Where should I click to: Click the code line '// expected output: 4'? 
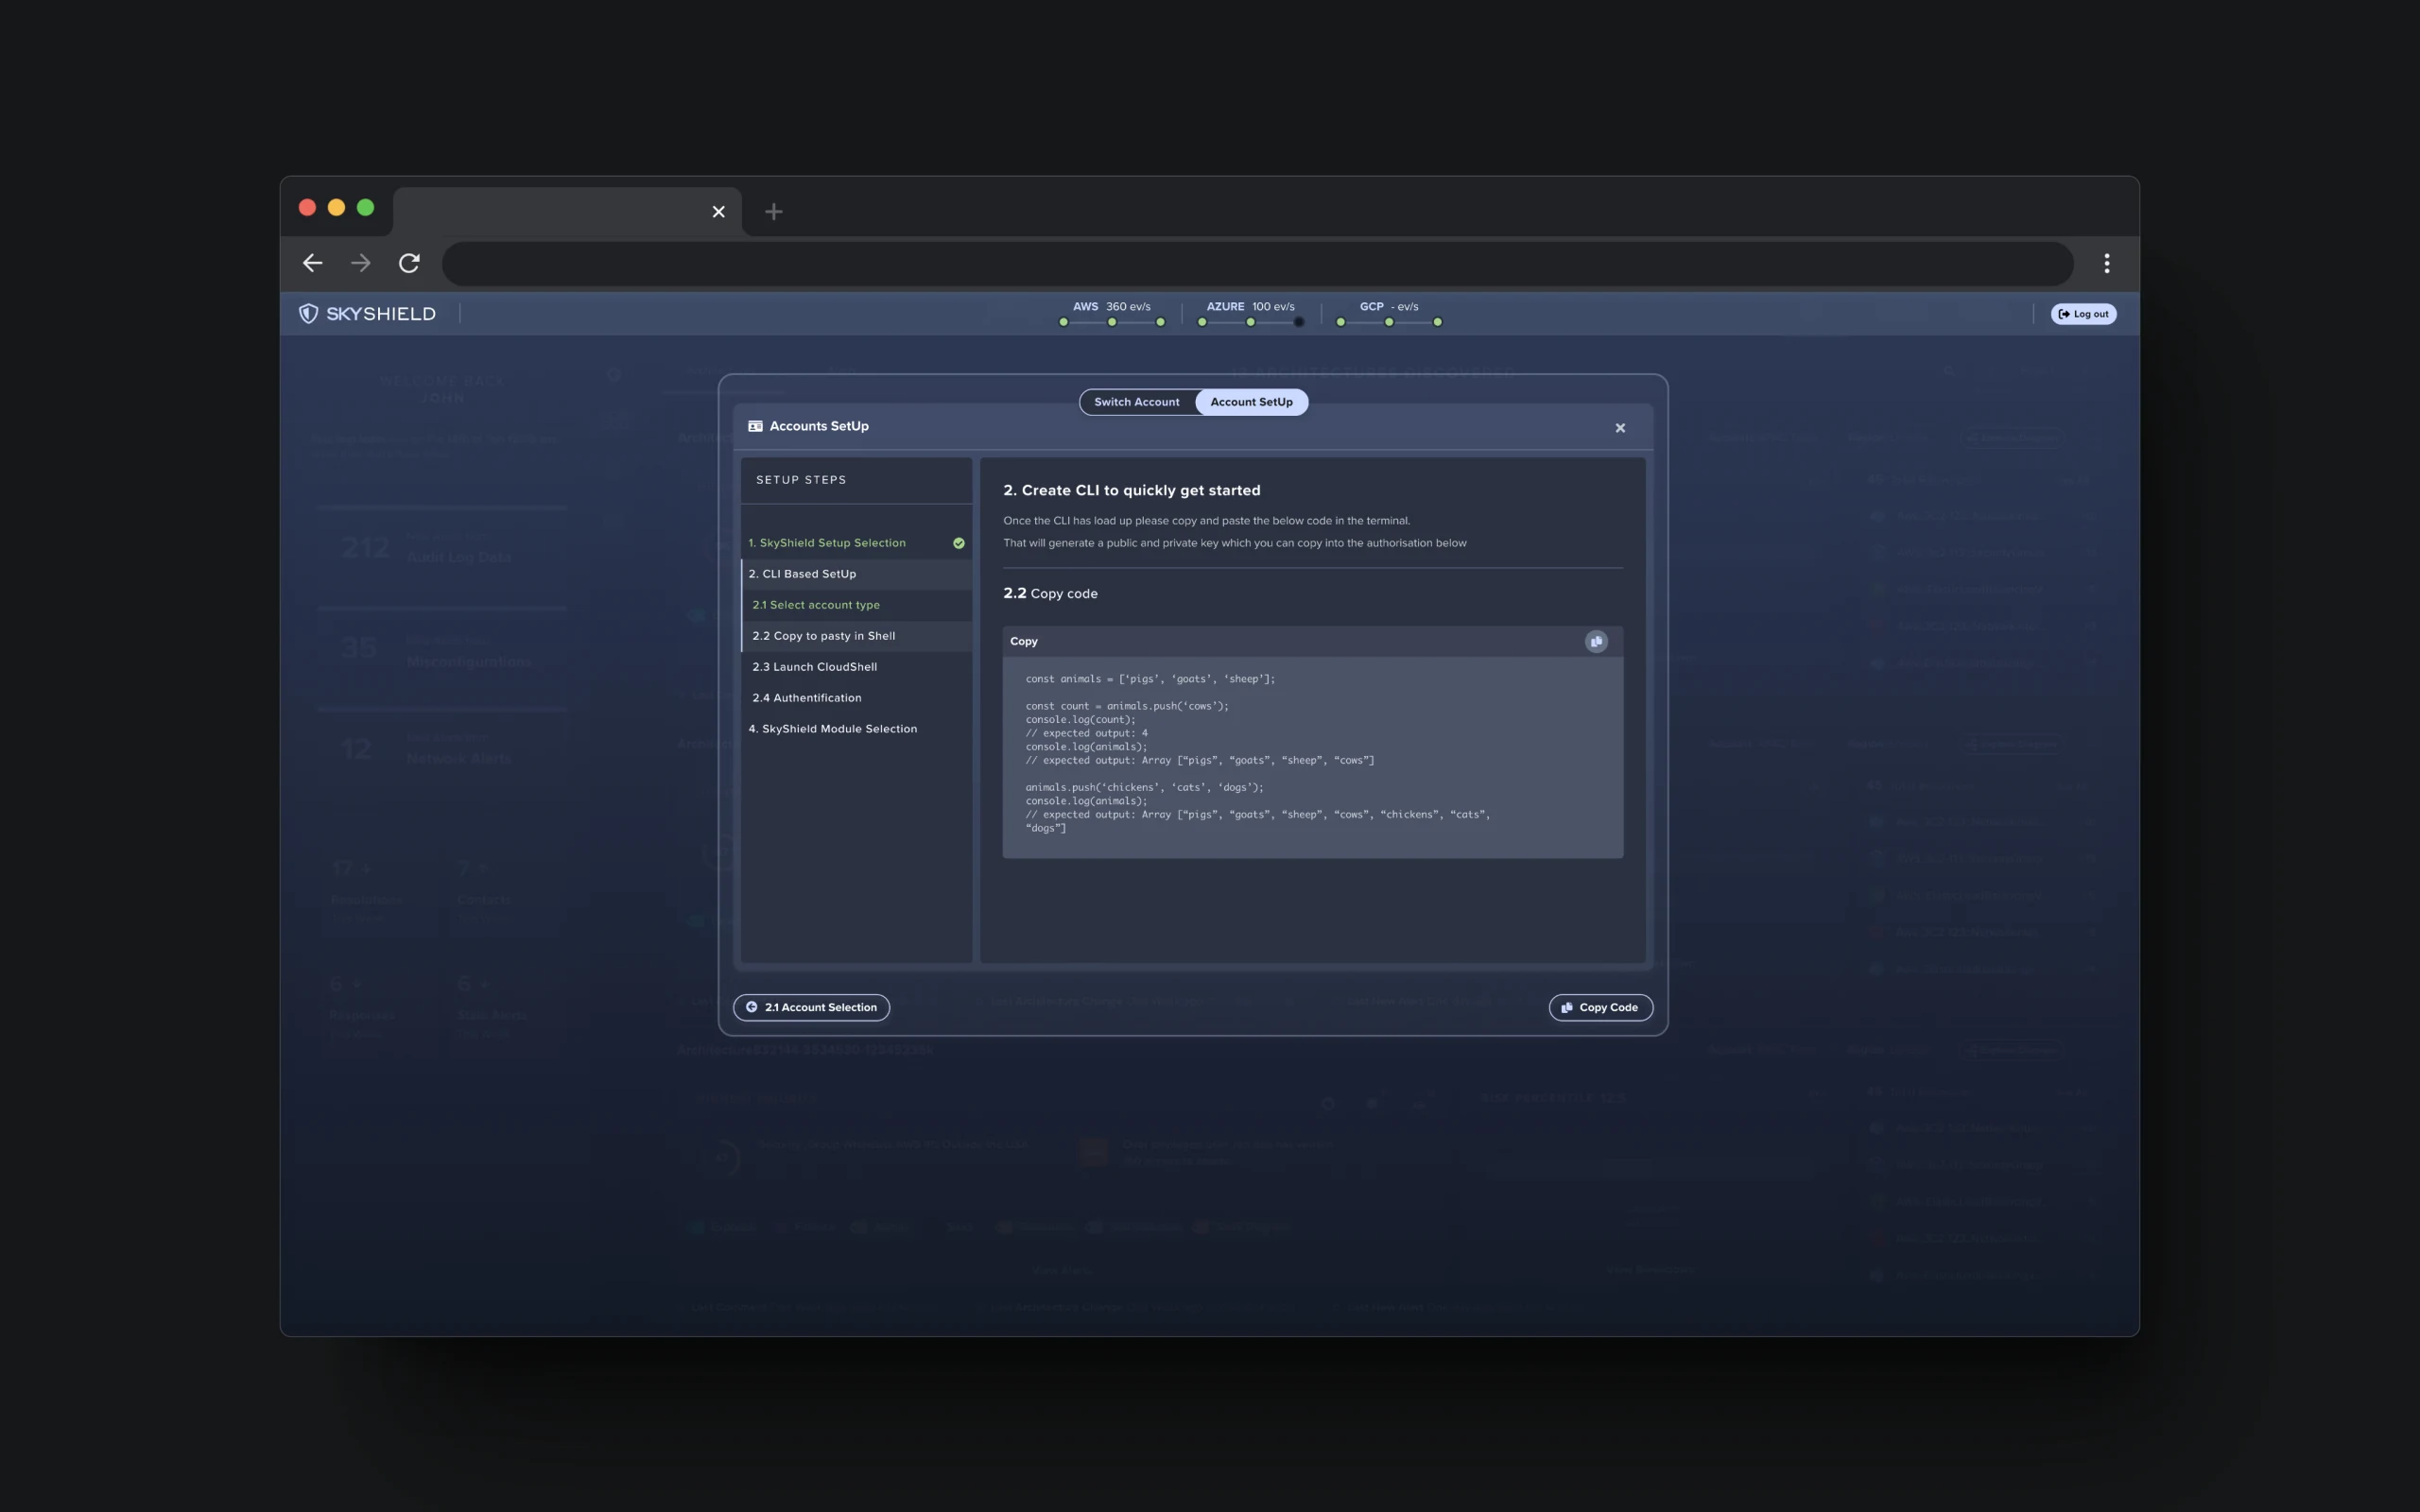[x=1086, y=733]
